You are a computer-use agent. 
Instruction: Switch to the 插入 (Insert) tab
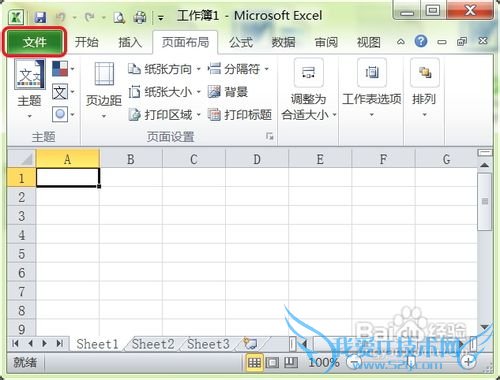click(130, 42)
